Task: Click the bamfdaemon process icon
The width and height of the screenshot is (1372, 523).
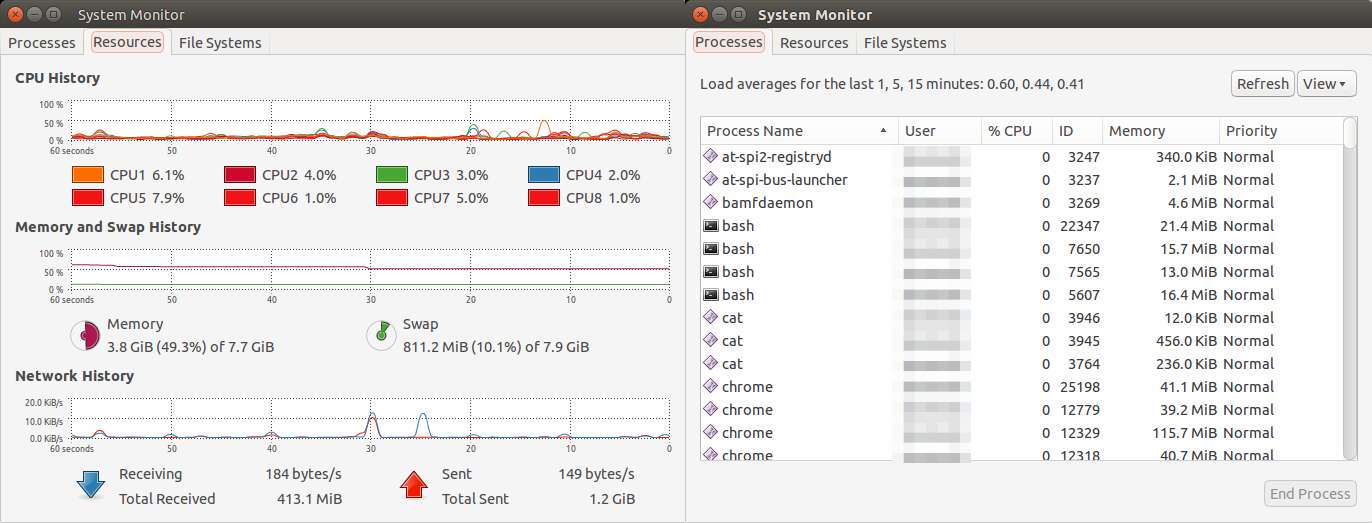Action: pyautogui.click(x=711, y=203)
